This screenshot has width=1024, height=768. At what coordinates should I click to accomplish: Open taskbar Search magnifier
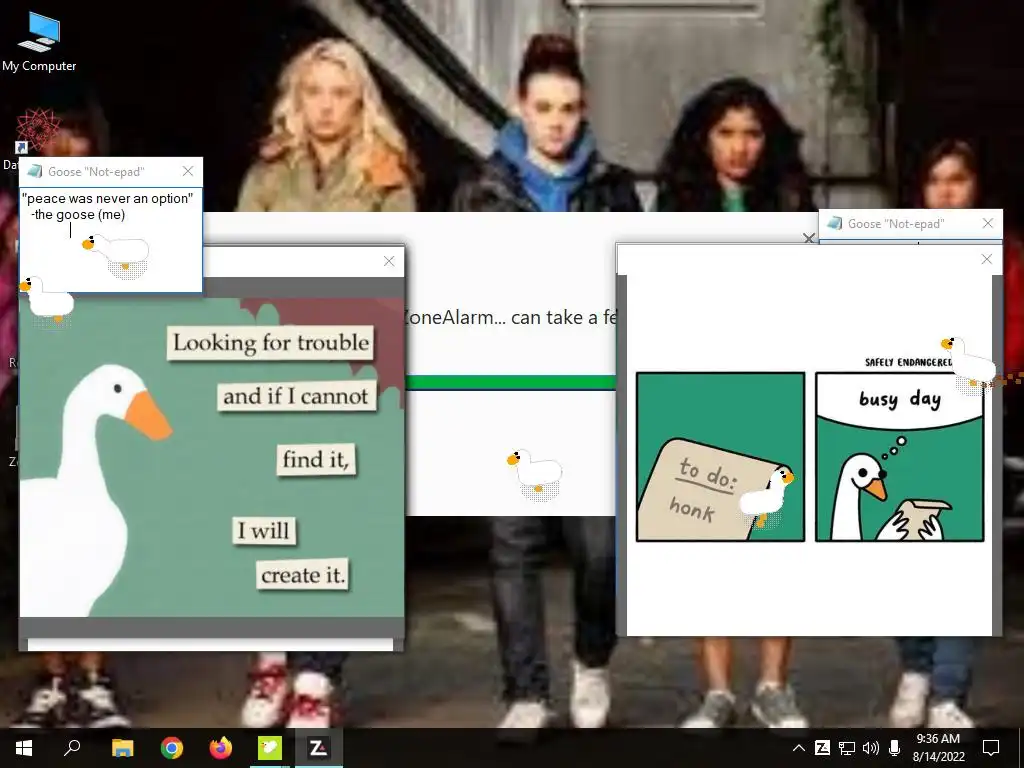pyautogui.click(x=72, y=748)
